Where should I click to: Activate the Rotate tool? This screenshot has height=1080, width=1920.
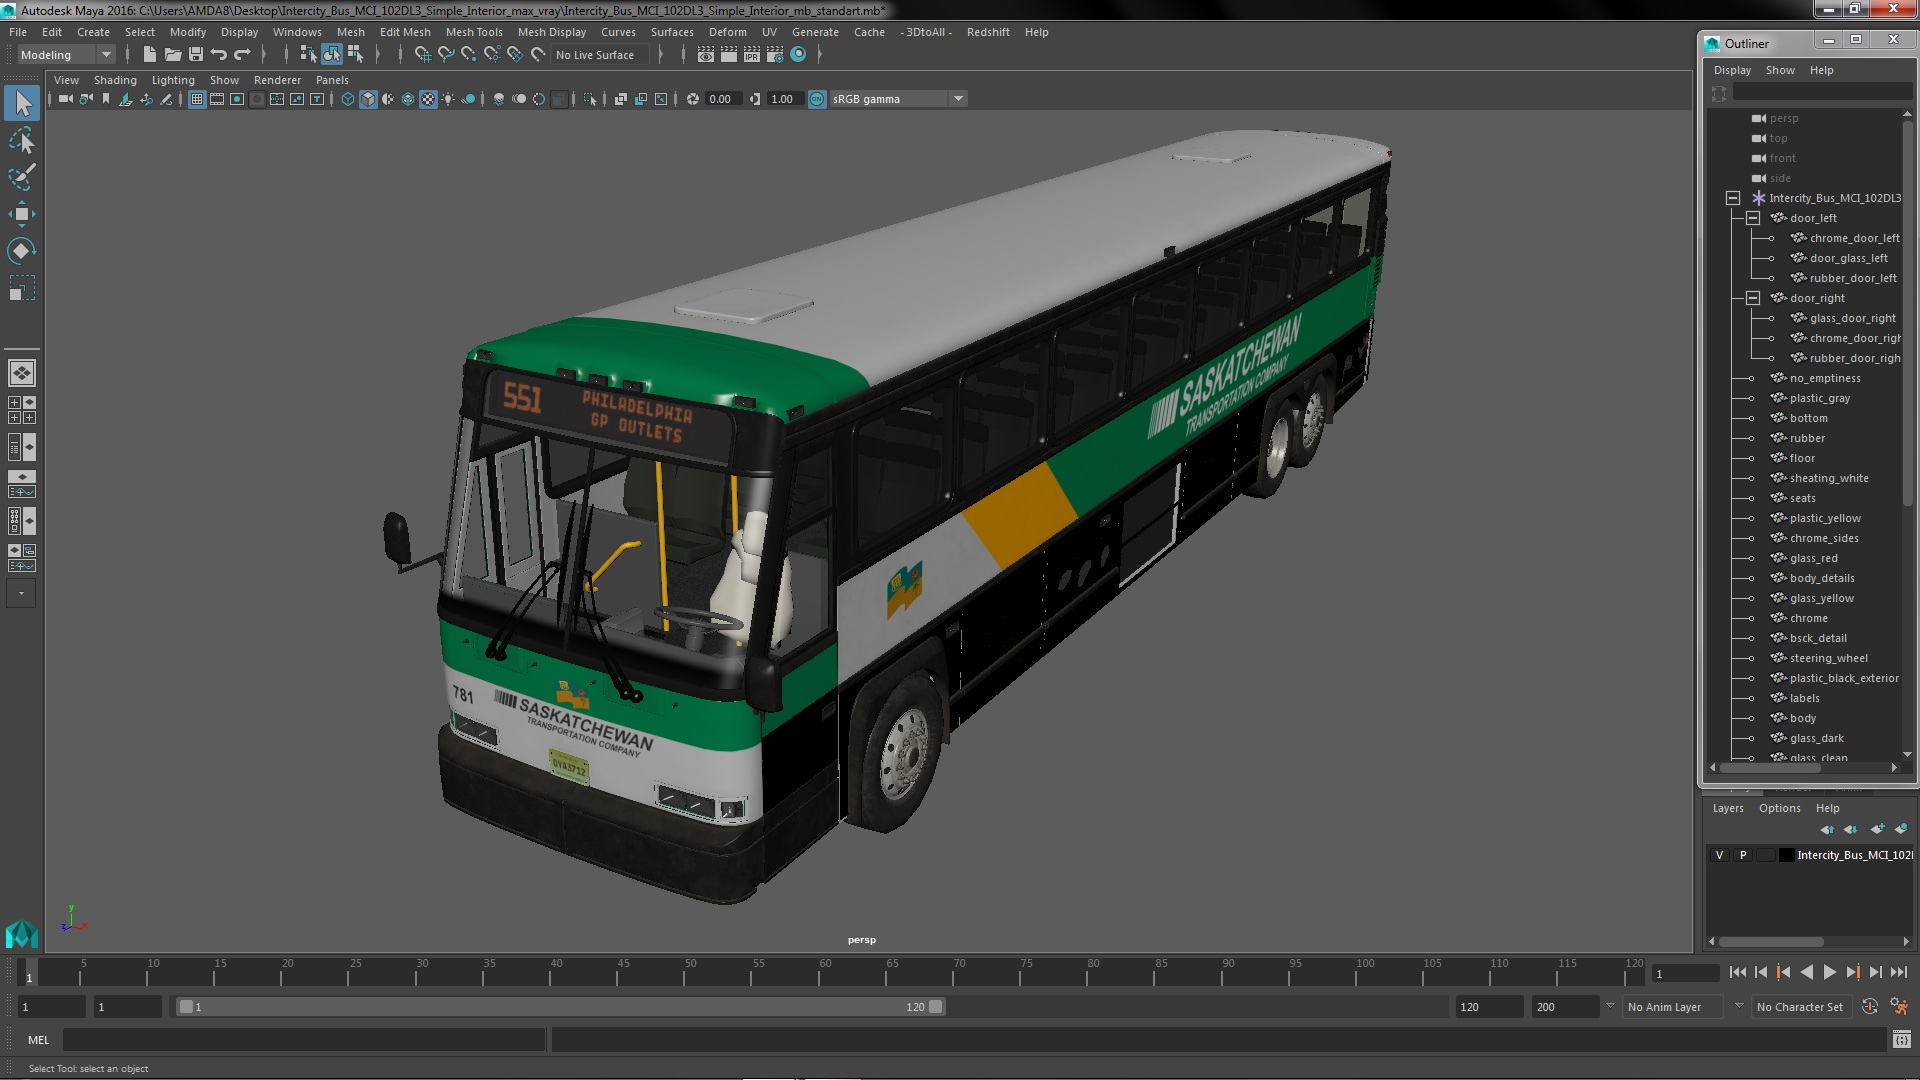pyautogui.click(x=22, y=251)
